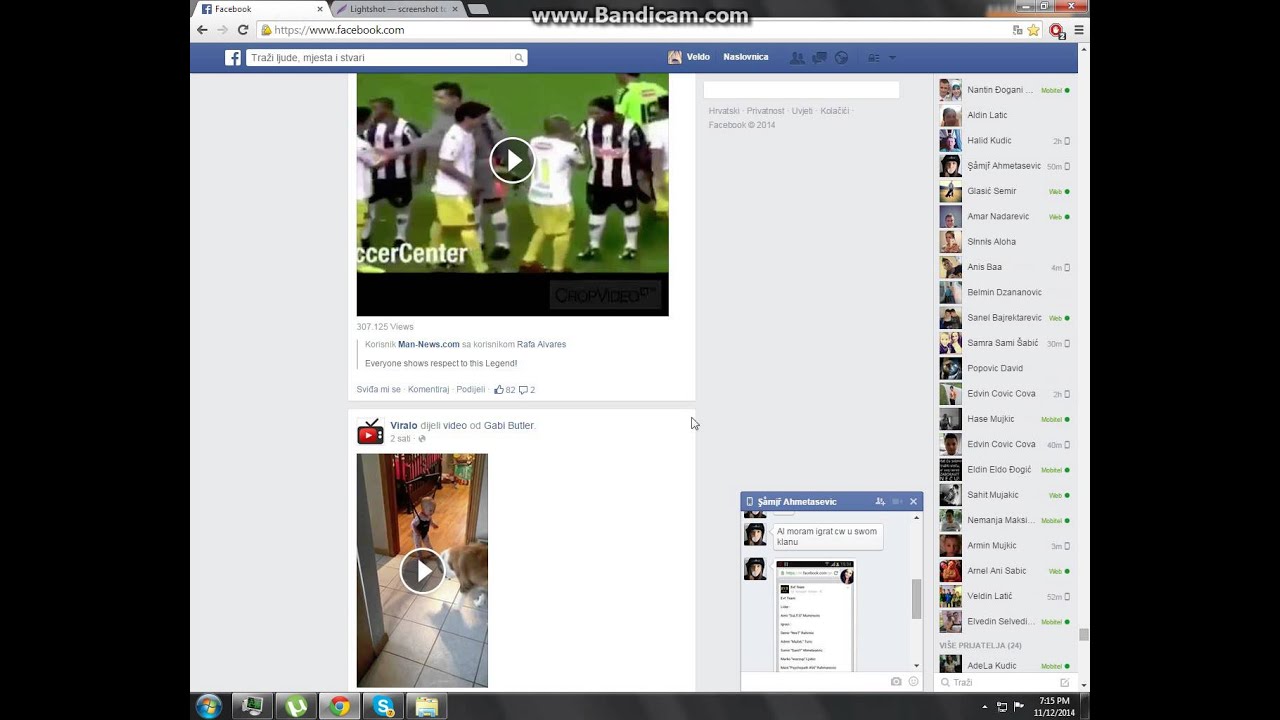The width and height of the screenshot is (1280, 720).
Task: Open chat with Aldin Latic
Action: 1006,115
